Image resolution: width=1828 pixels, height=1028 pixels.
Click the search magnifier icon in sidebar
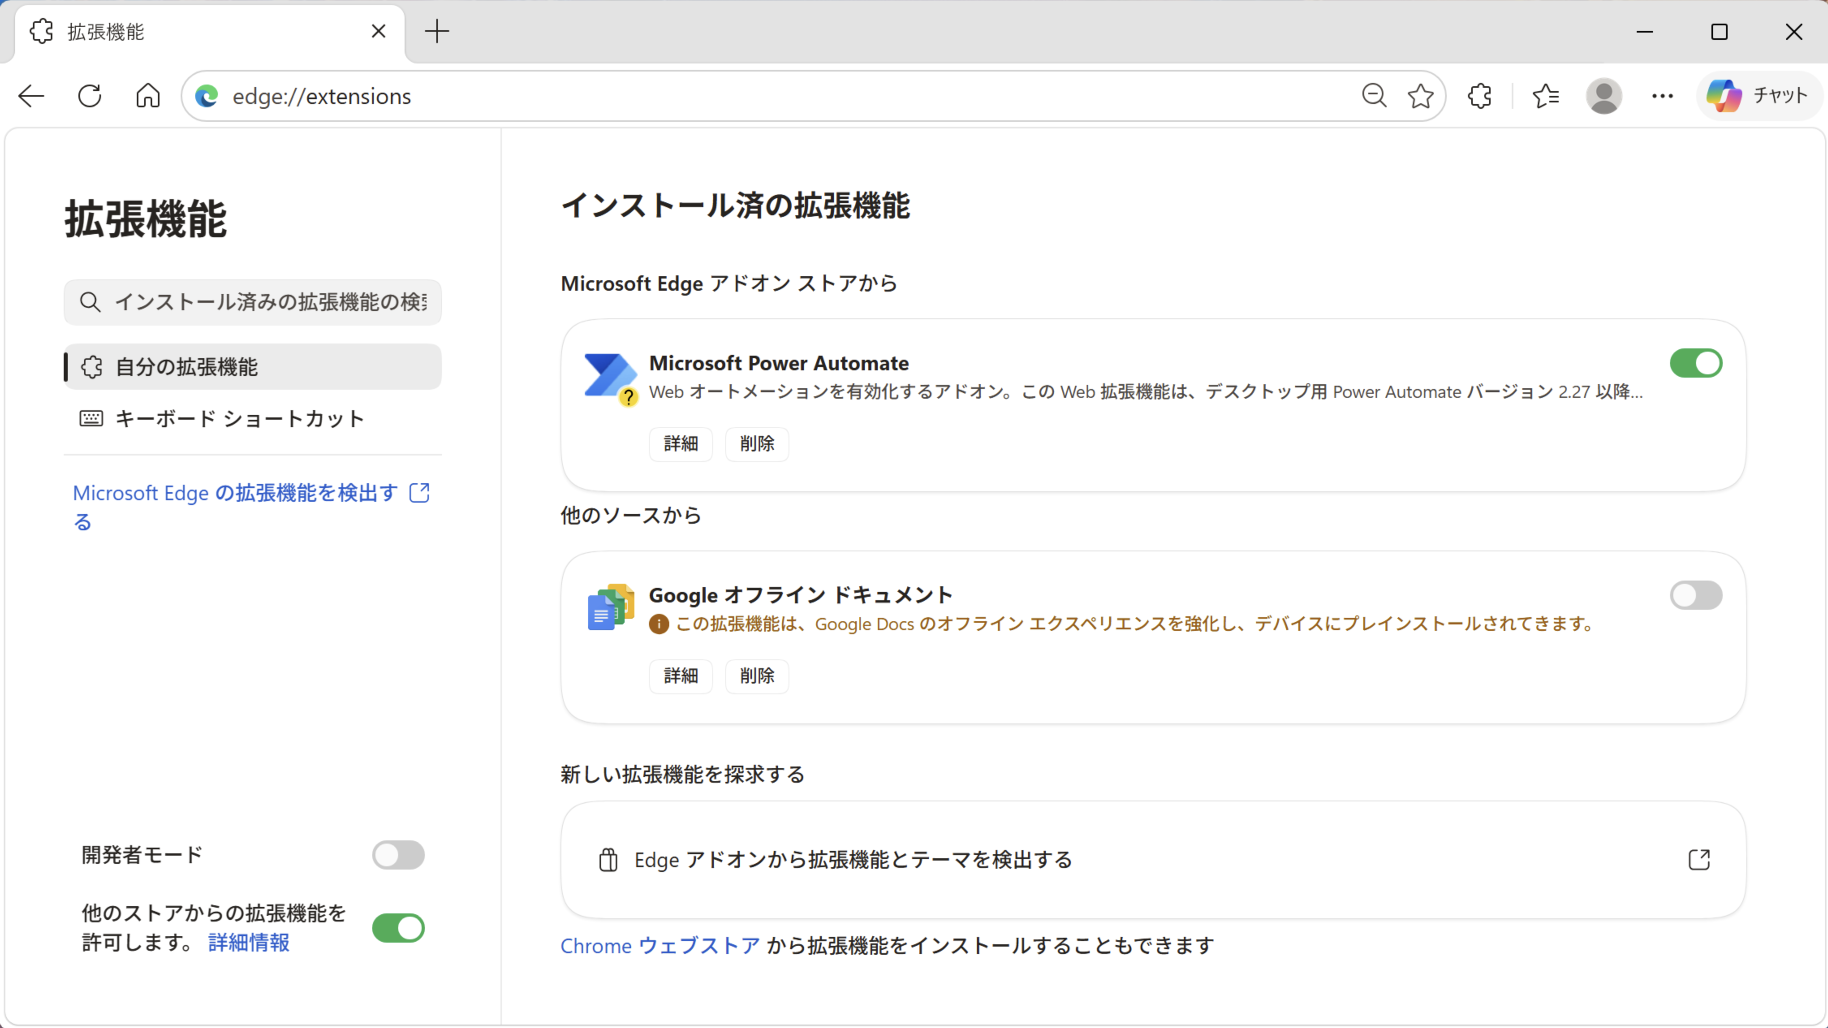90,302
